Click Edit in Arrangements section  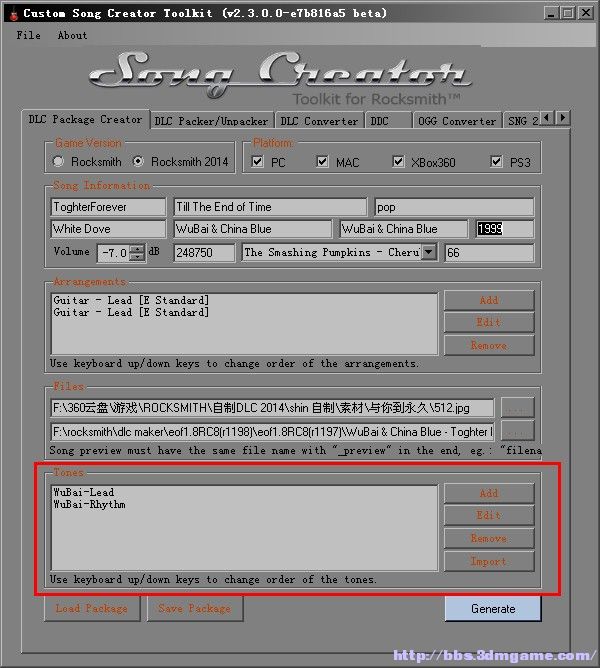(x=489, y=322)
